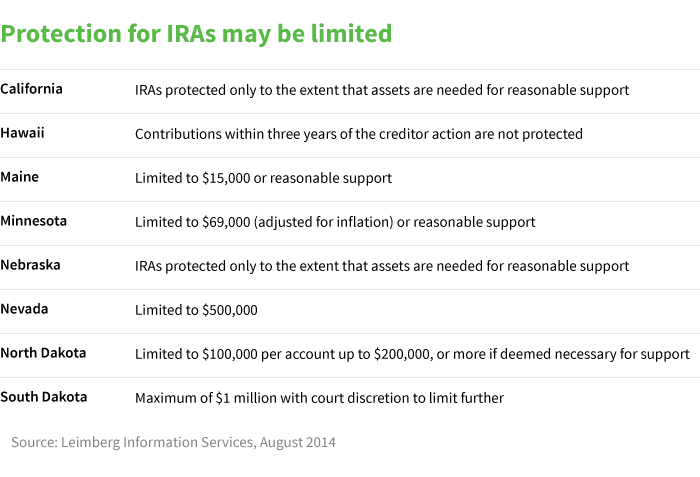Screen dimensions: 700x477
Task: Click the South Dakota row heading
Action: (43, 397)
